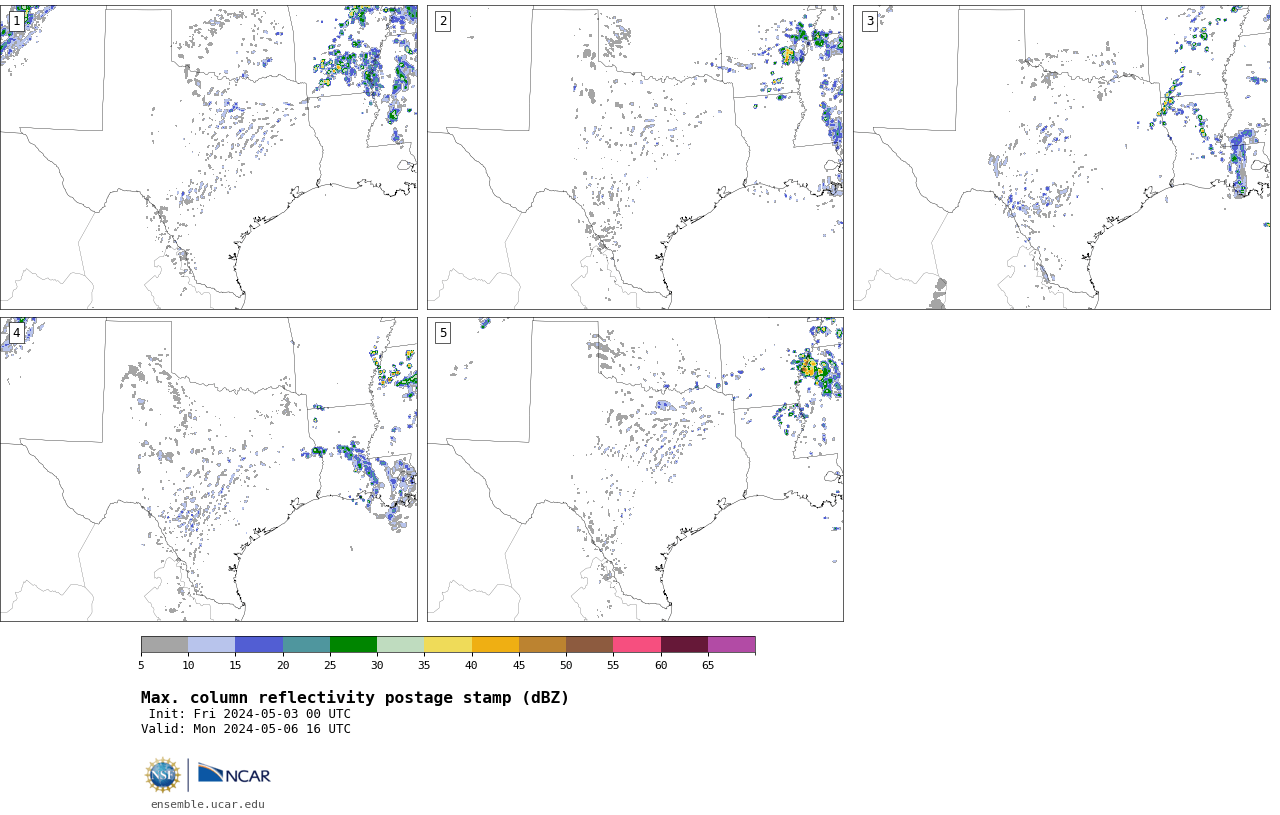Click the NSF logo icon
Screen dimensions: 1280x815
coord(163,775)
